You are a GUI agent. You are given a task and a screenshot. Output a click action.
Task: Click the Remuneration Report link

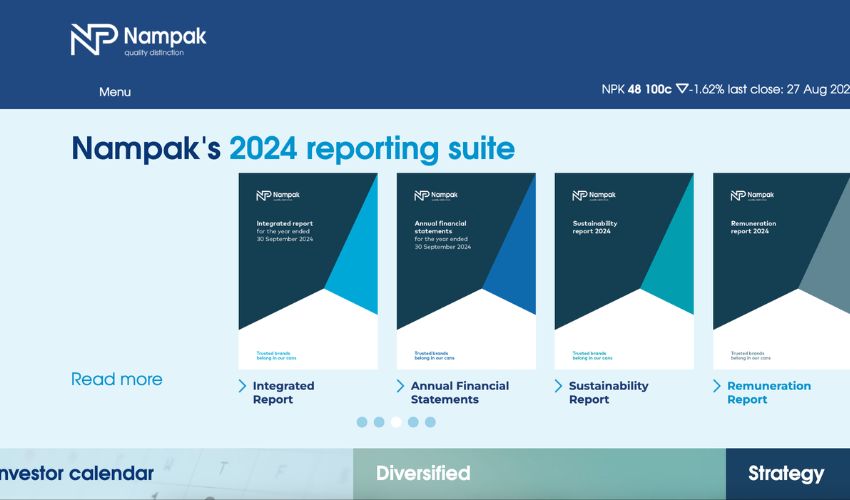[769, 393]
